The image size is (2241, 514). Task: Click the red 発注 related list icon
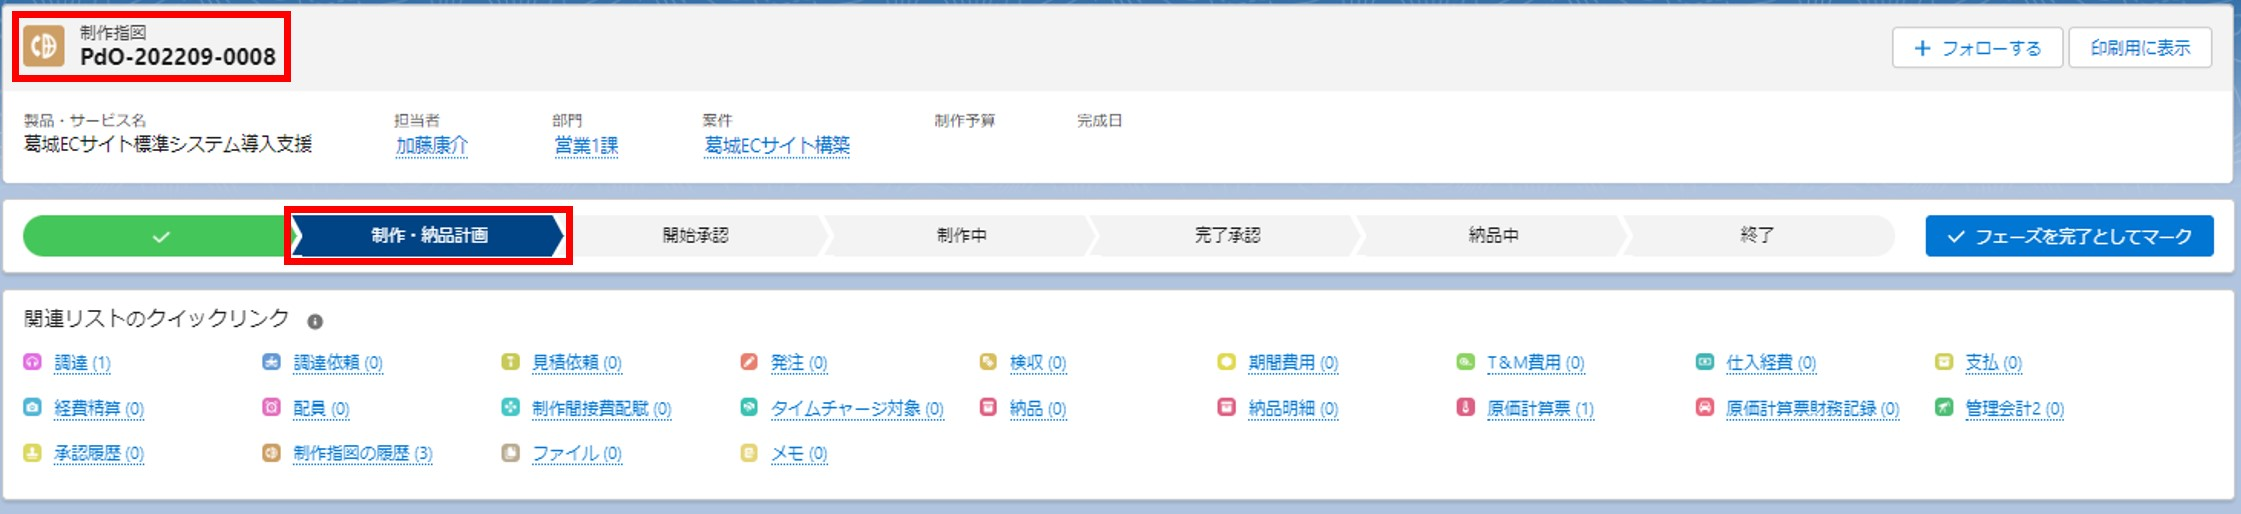tap(749, 362)
